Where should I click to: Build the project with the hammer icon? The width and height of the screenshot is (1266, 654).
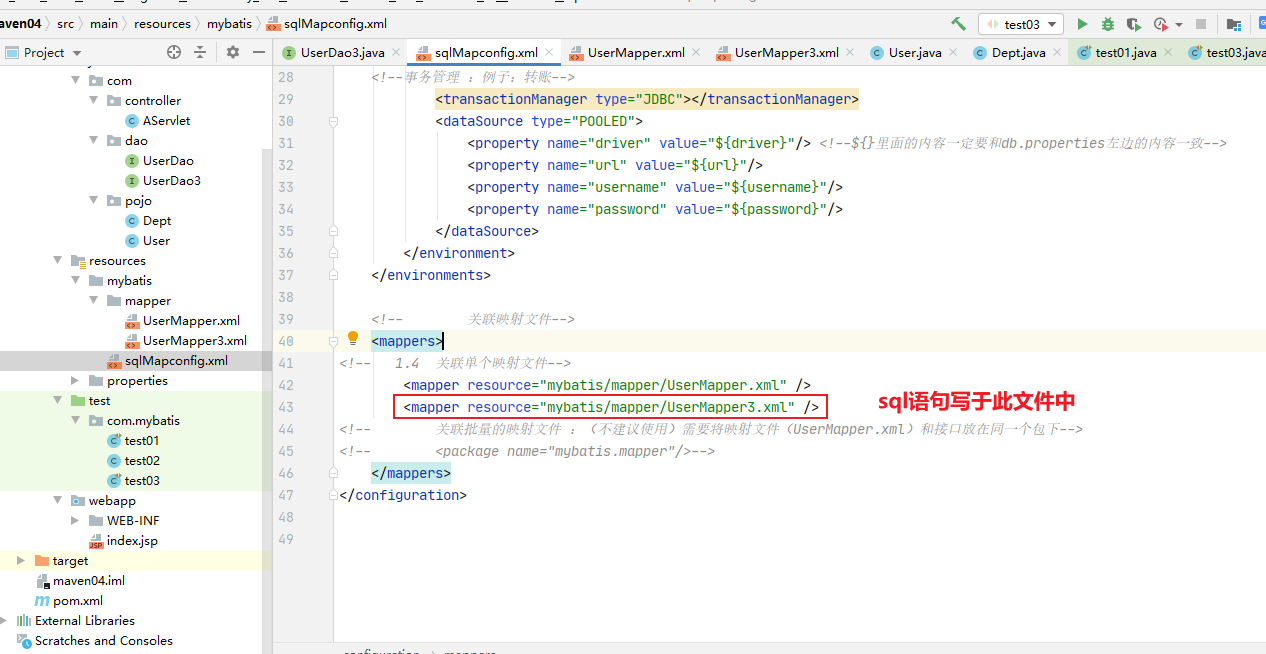(955, 23)
